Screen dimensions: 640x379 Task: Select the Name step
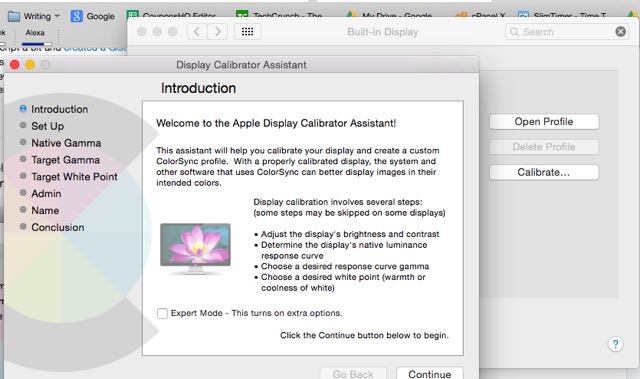pos(39,211)
